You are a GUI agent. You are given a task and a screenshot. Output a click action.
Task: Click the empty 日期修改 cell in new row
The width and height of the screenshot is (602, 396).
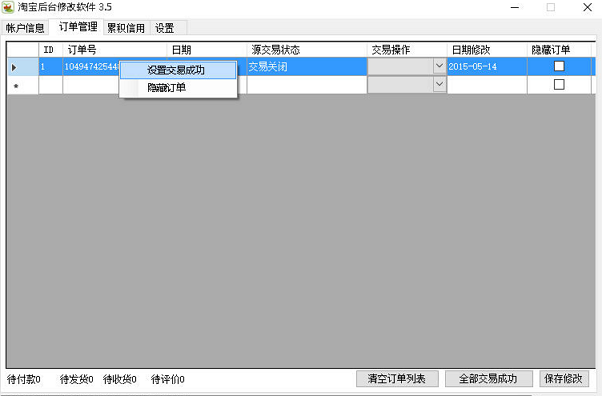click(x=487, y=85)
